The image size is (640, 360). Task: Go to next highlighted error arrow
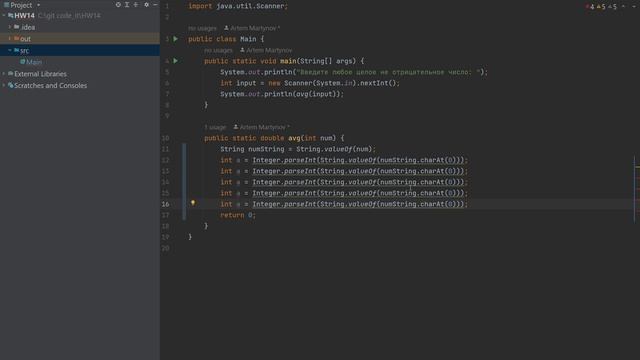pos(634,7)
